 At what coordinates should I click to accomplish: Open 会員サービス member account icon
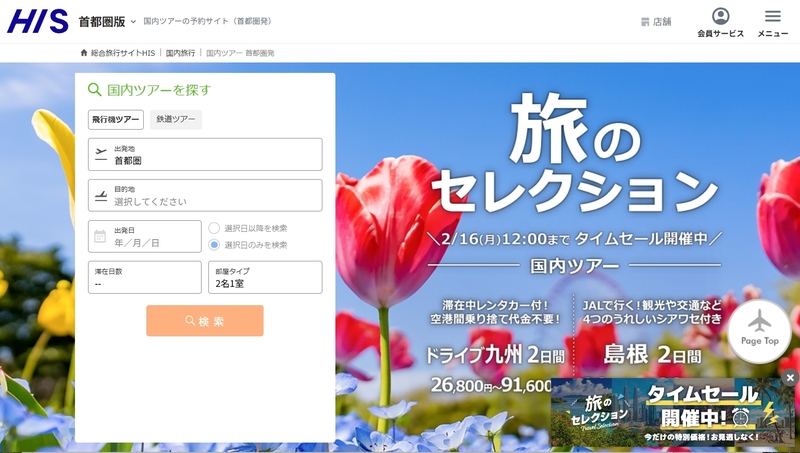(720, 21)
